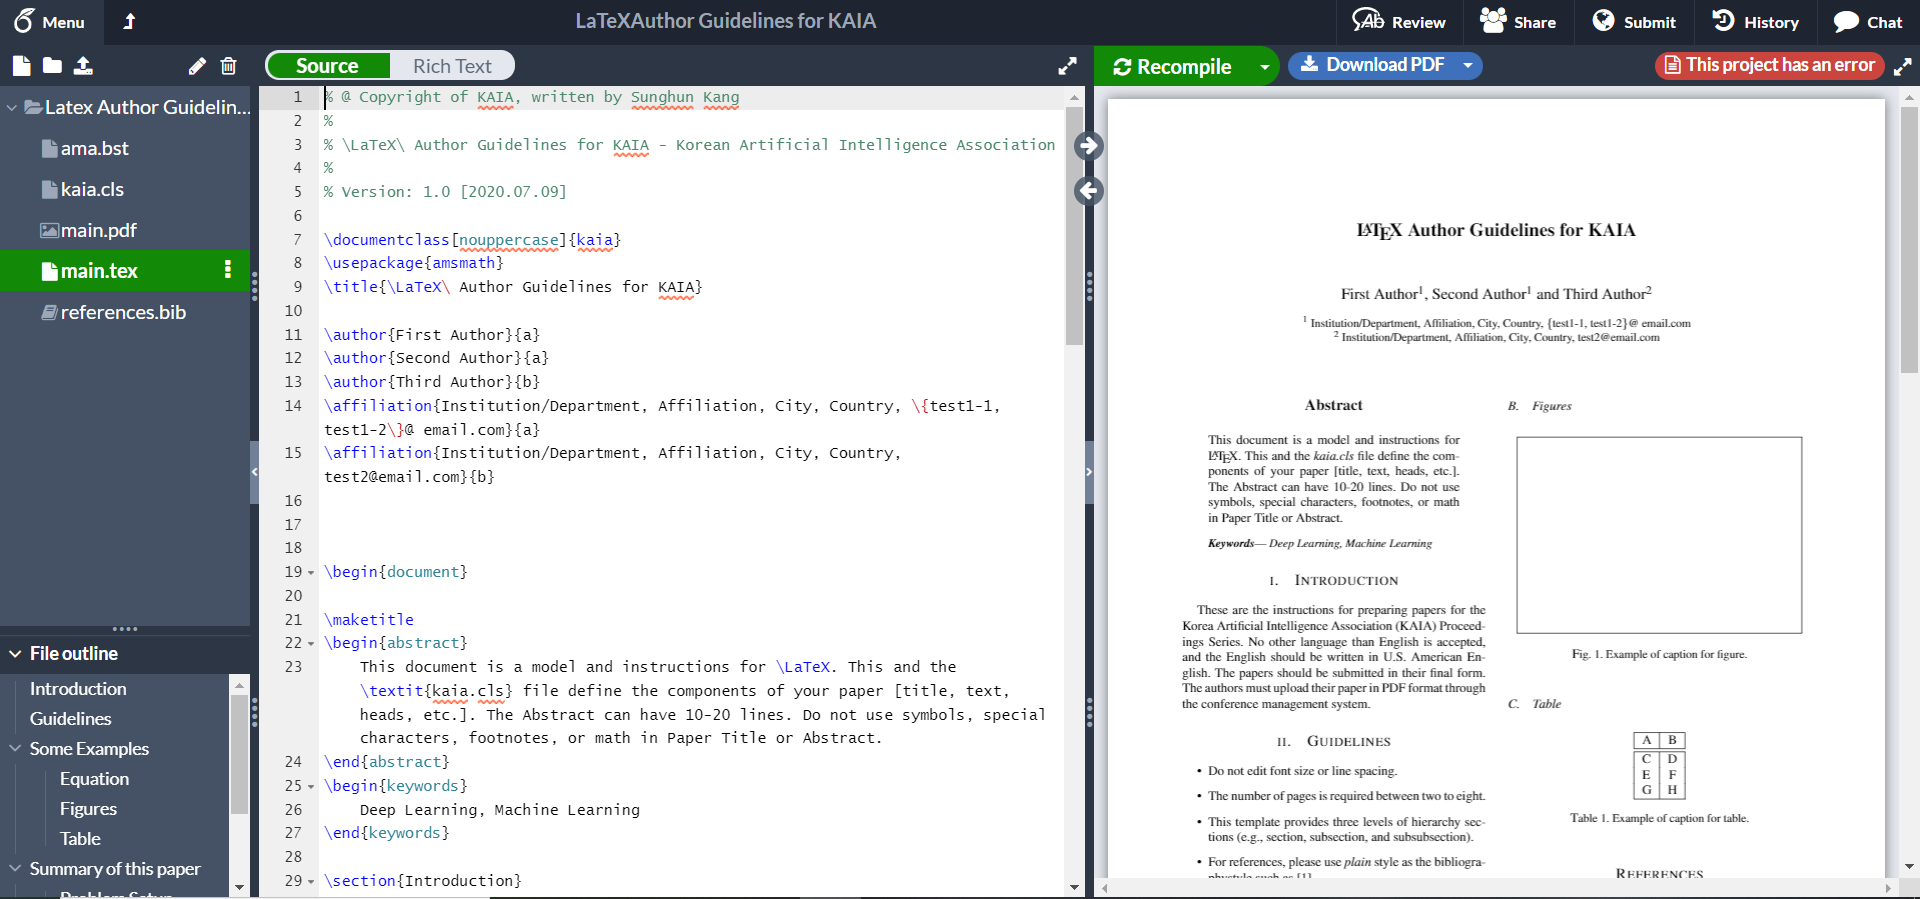Click the Submit globe icon

[1603, 20]
